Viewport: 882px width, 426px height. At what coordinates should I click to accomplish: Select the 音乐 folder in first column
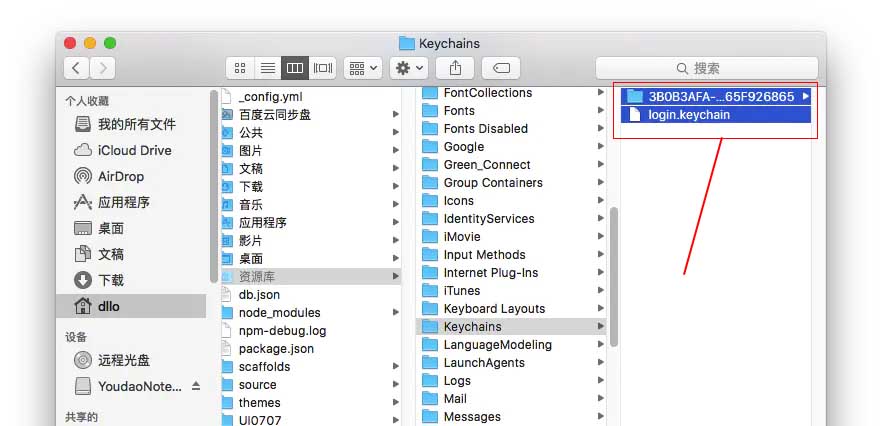point(311,205)
